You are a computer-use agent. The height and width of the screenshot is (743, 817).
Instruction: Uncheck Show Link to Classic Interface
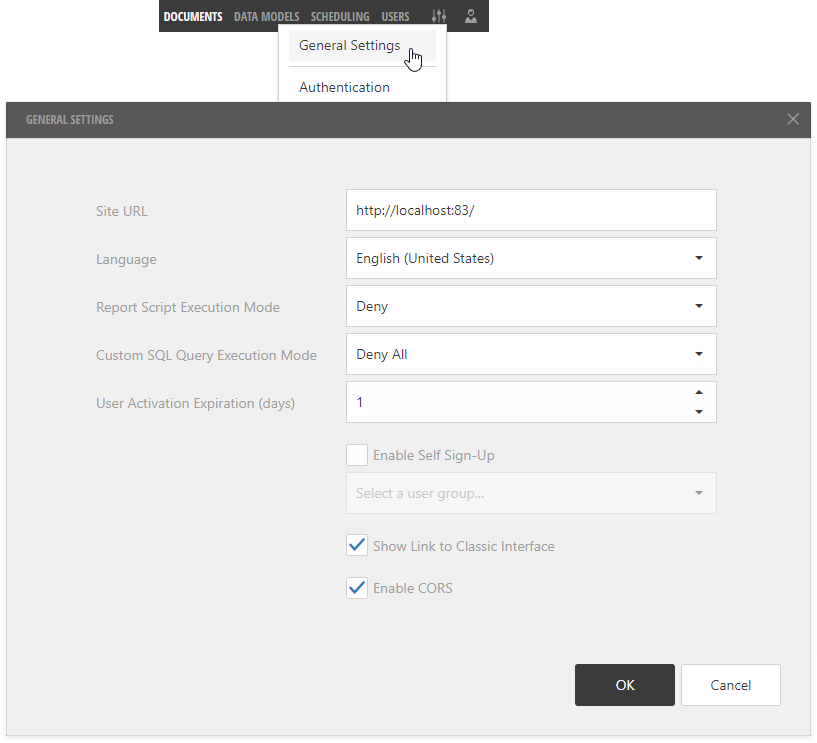click(357, 546)
